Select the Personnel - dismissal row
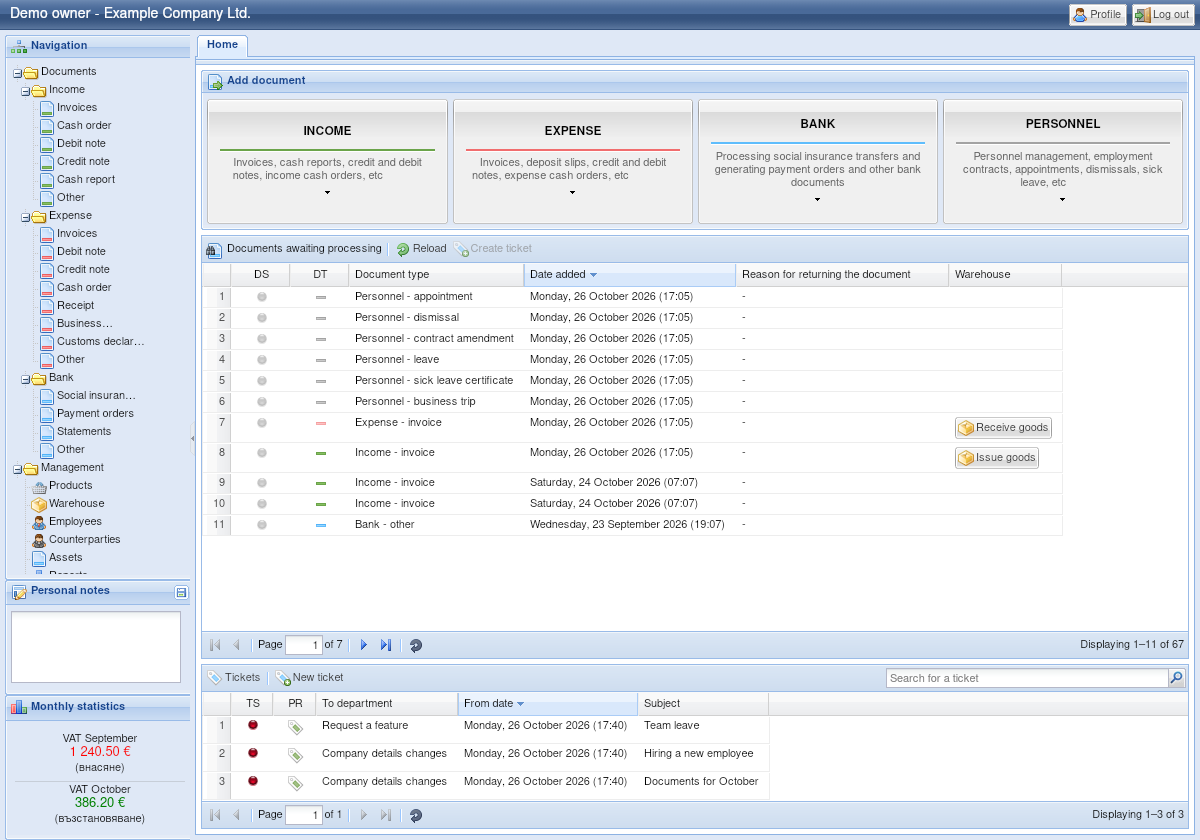 click(x=632, y=318)
